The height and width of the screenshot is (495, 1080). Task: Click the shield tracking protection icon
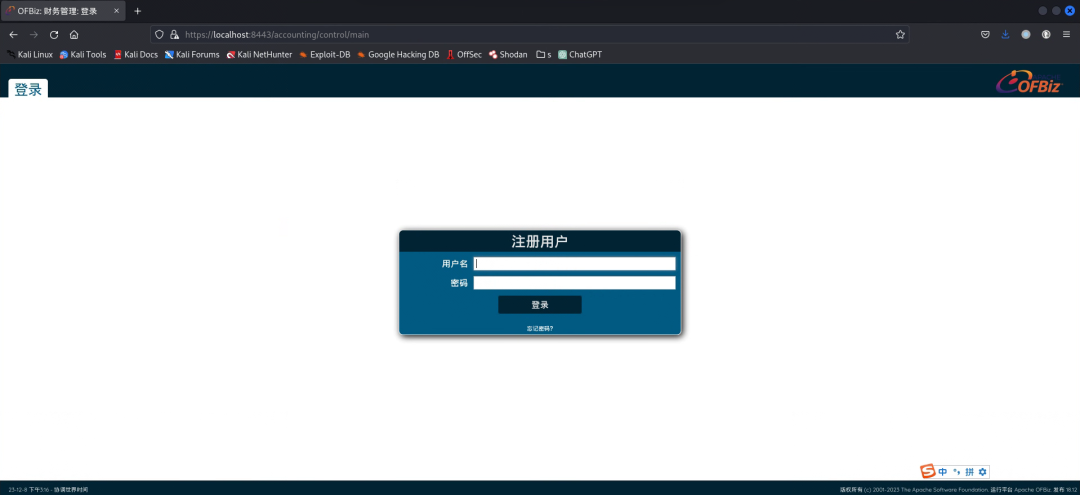pyautogui.click(x=159, y=34)
